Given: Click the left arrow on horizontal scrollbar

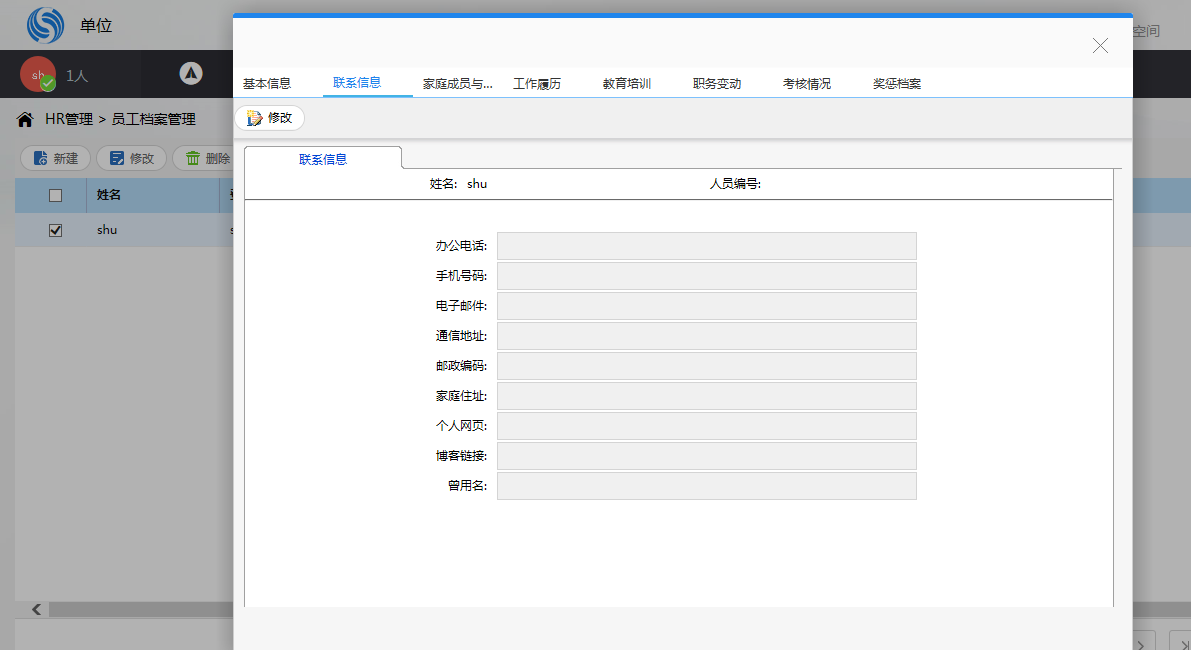Looking at the screenshot, I should click(x=36, y=609).
